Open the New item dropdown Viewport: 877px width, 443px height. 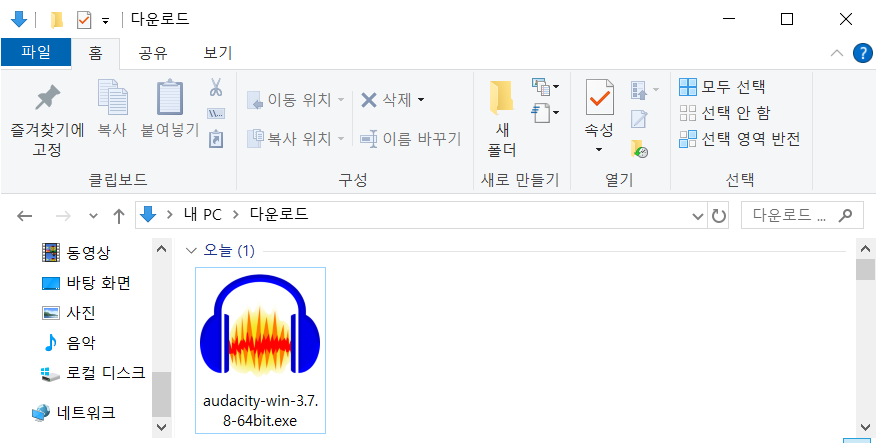(x=545, y=87)
